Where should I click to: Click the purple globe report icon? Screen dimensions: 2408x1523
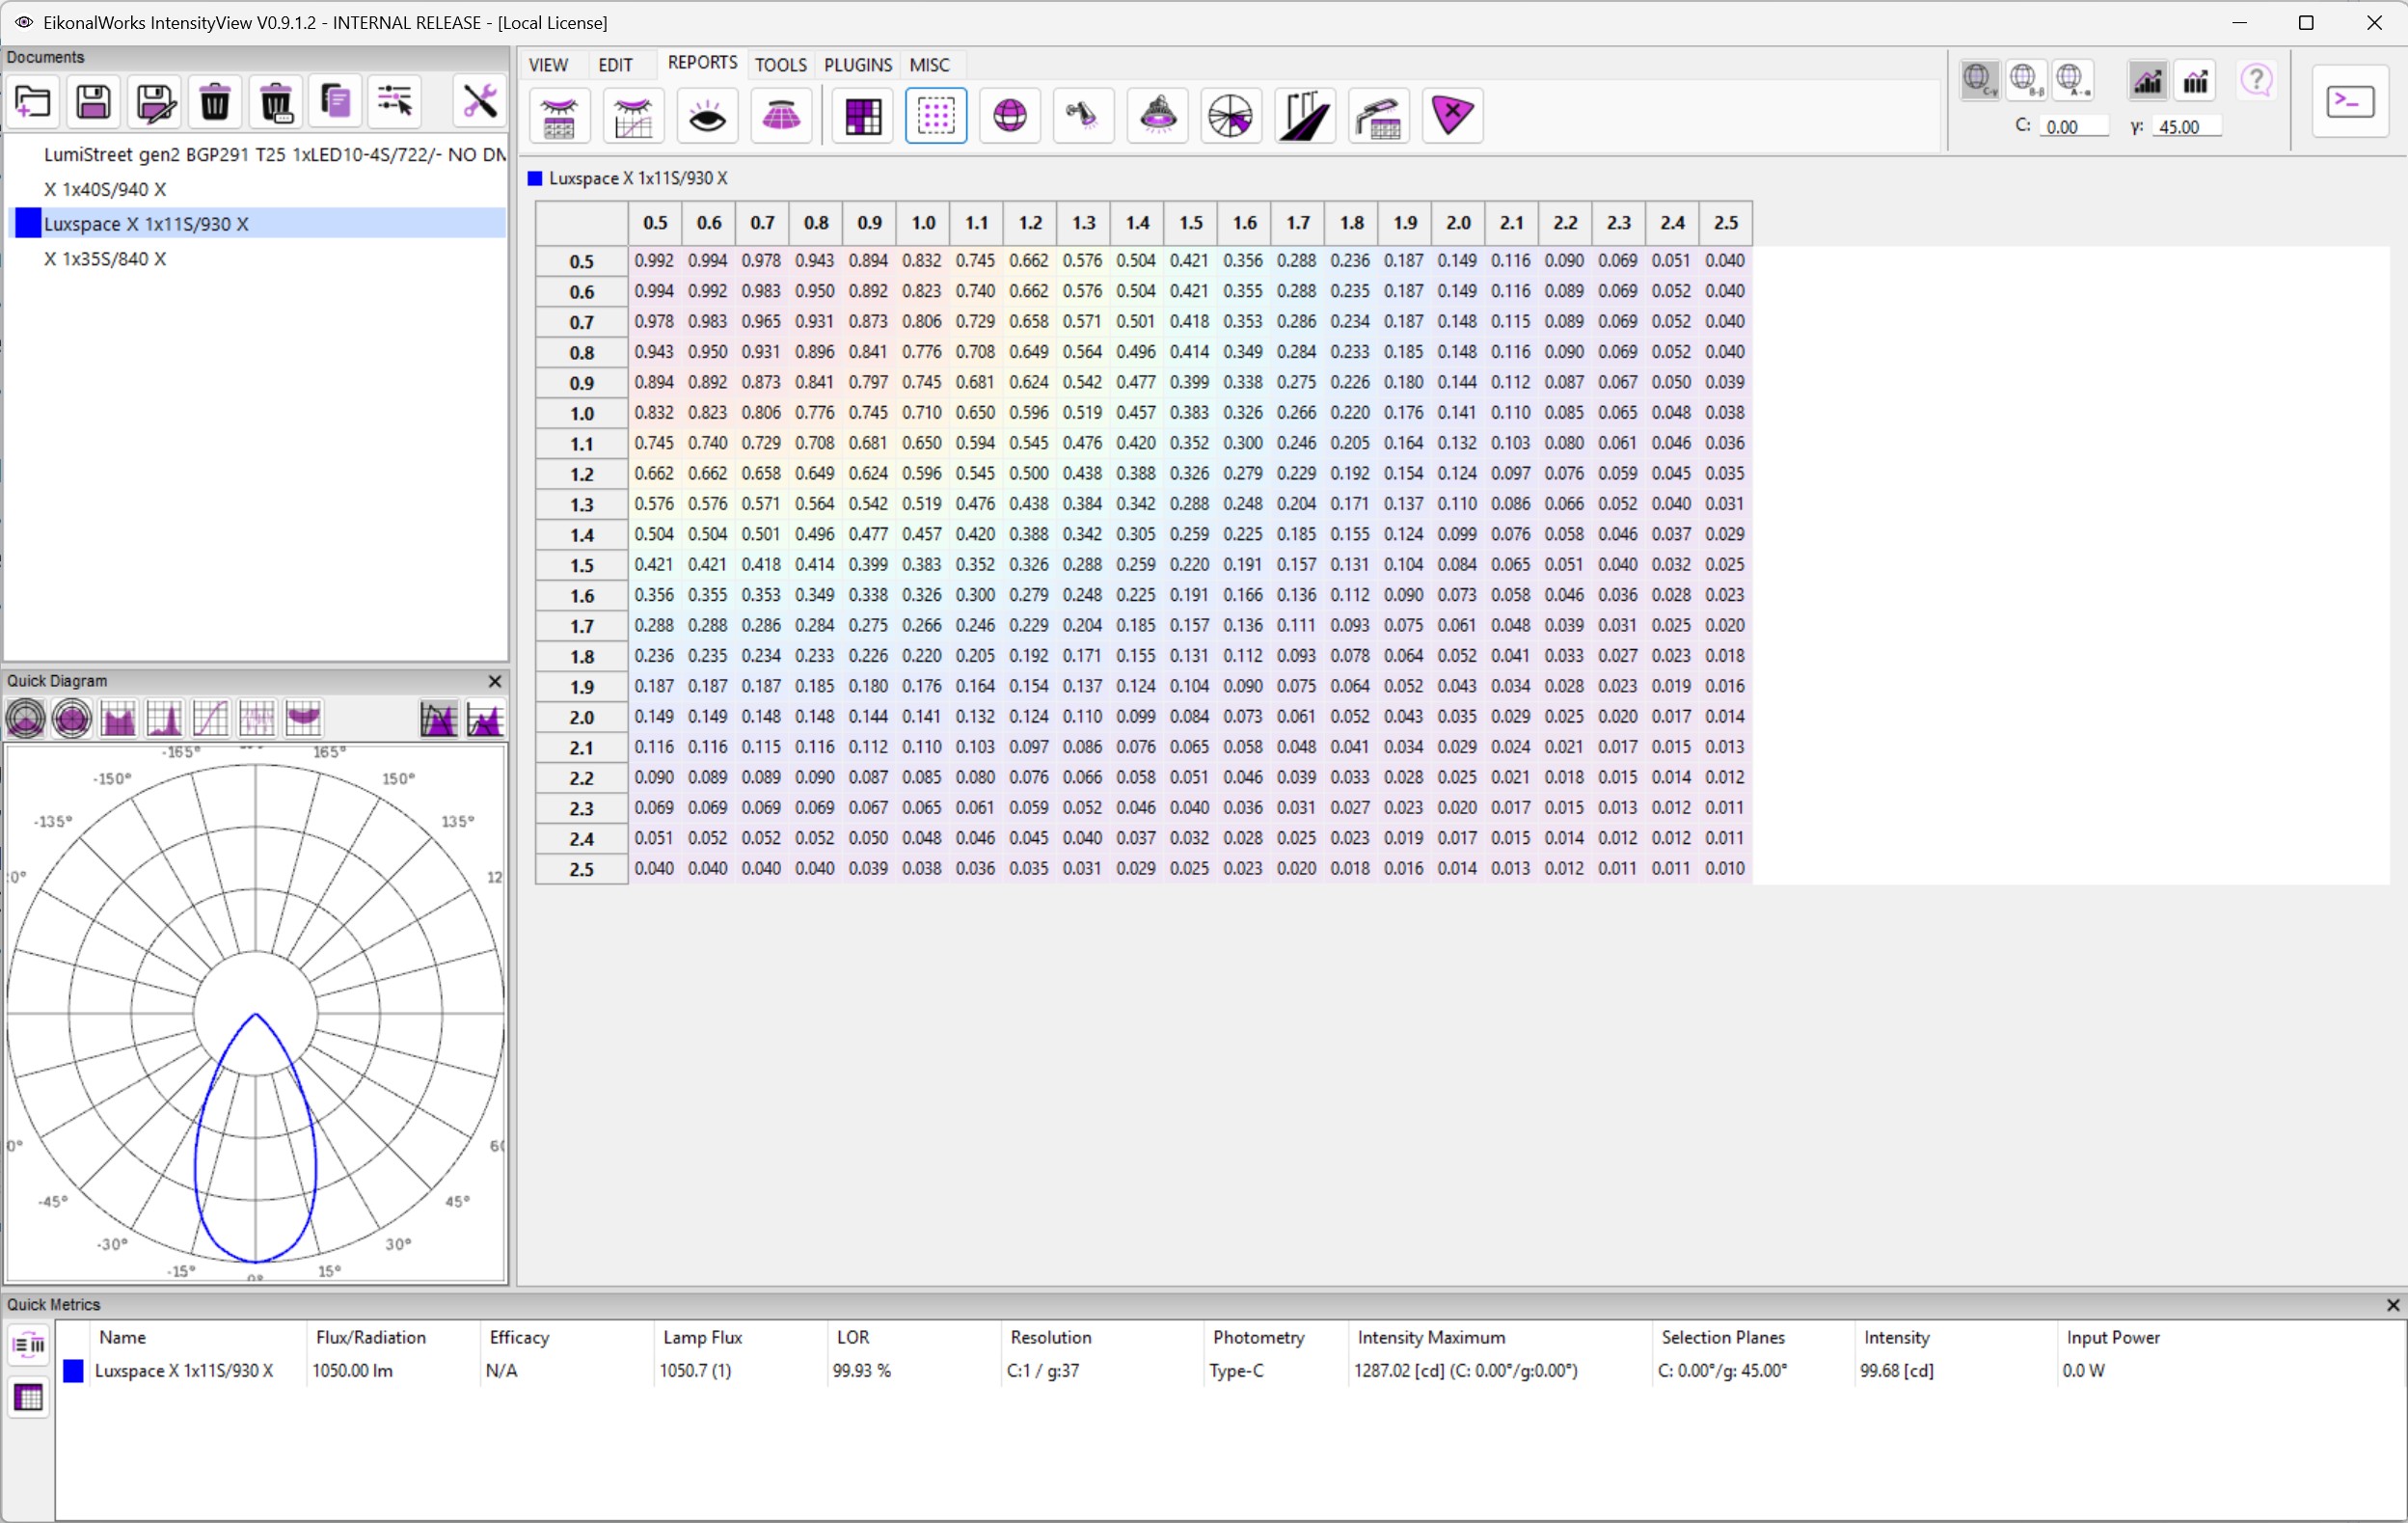1010,116
